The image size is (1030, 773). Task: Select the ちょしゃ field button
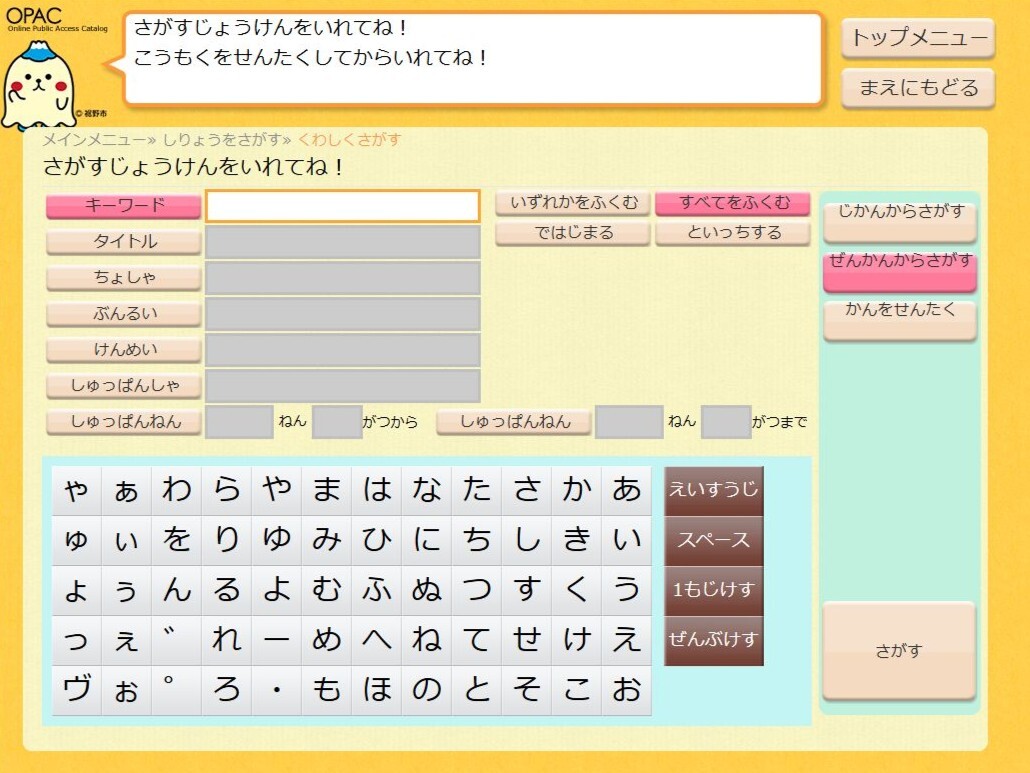point(123,278)
